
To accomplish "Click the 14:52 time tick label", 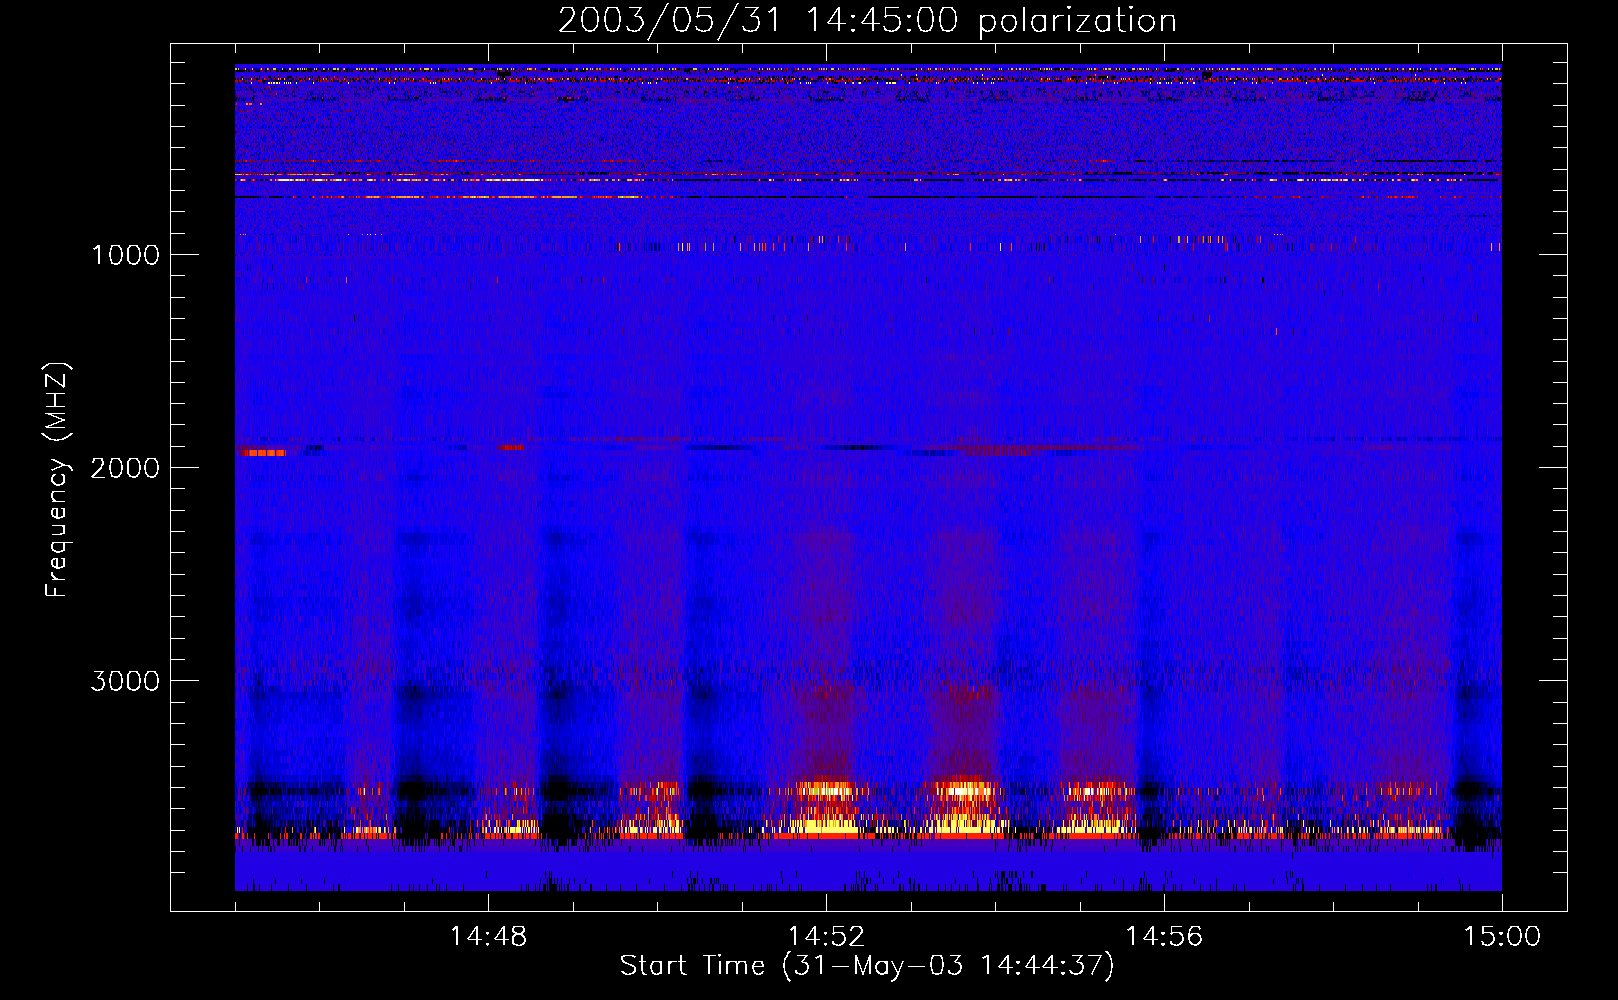I will point(826,937).
